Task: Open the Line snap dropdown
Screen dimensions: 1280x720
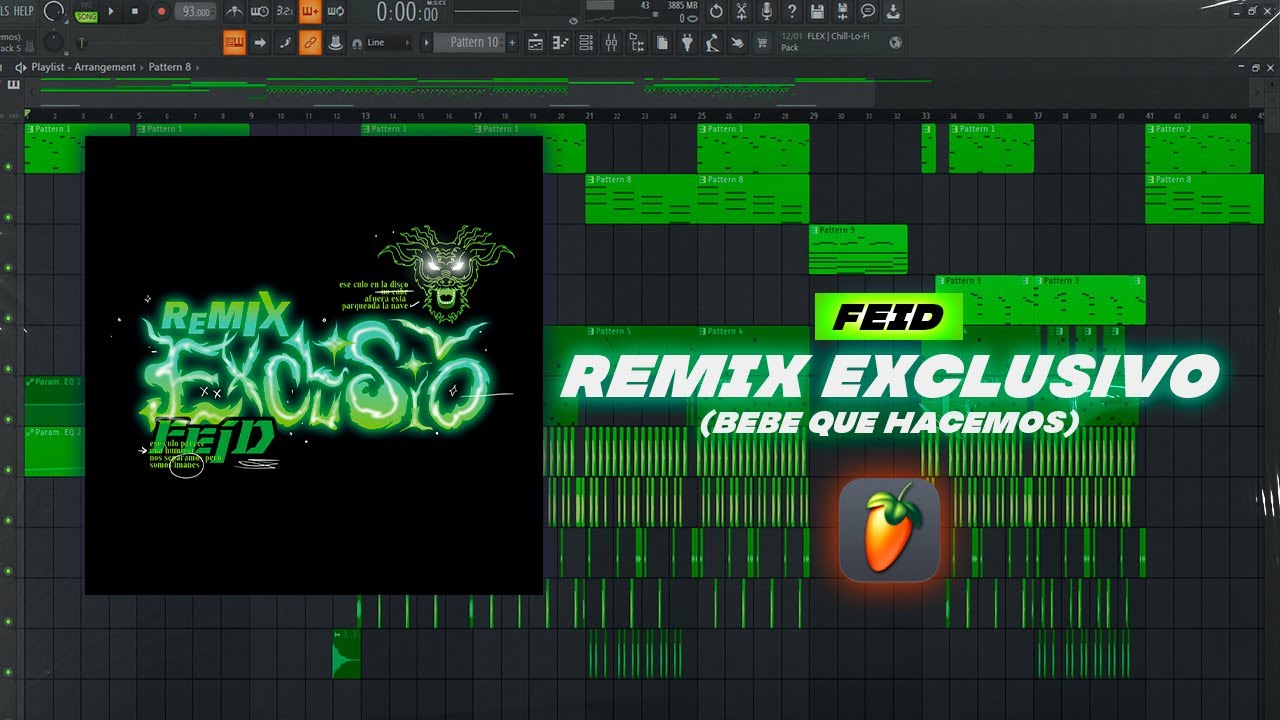Action: (388, 43)
